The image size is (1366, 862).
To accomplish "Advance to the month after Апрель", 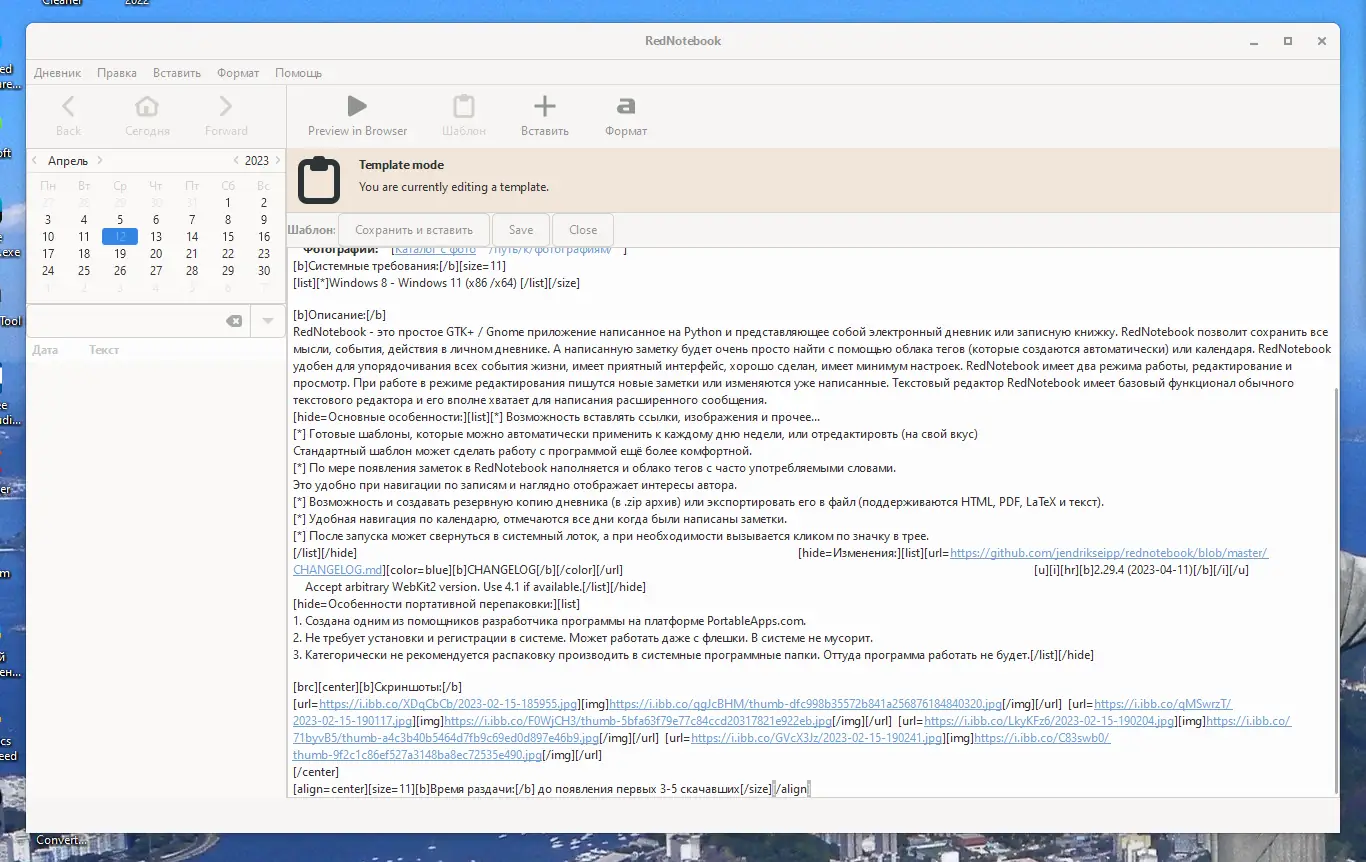I will [x=100, y=160].
